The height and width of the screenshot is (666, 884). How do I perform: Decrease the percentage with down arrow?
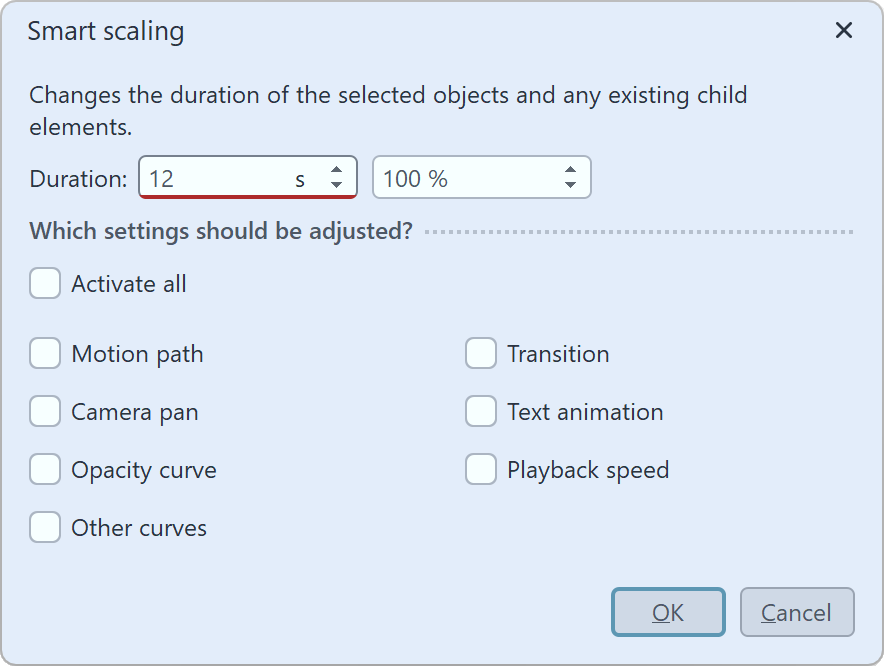point(570,187)
